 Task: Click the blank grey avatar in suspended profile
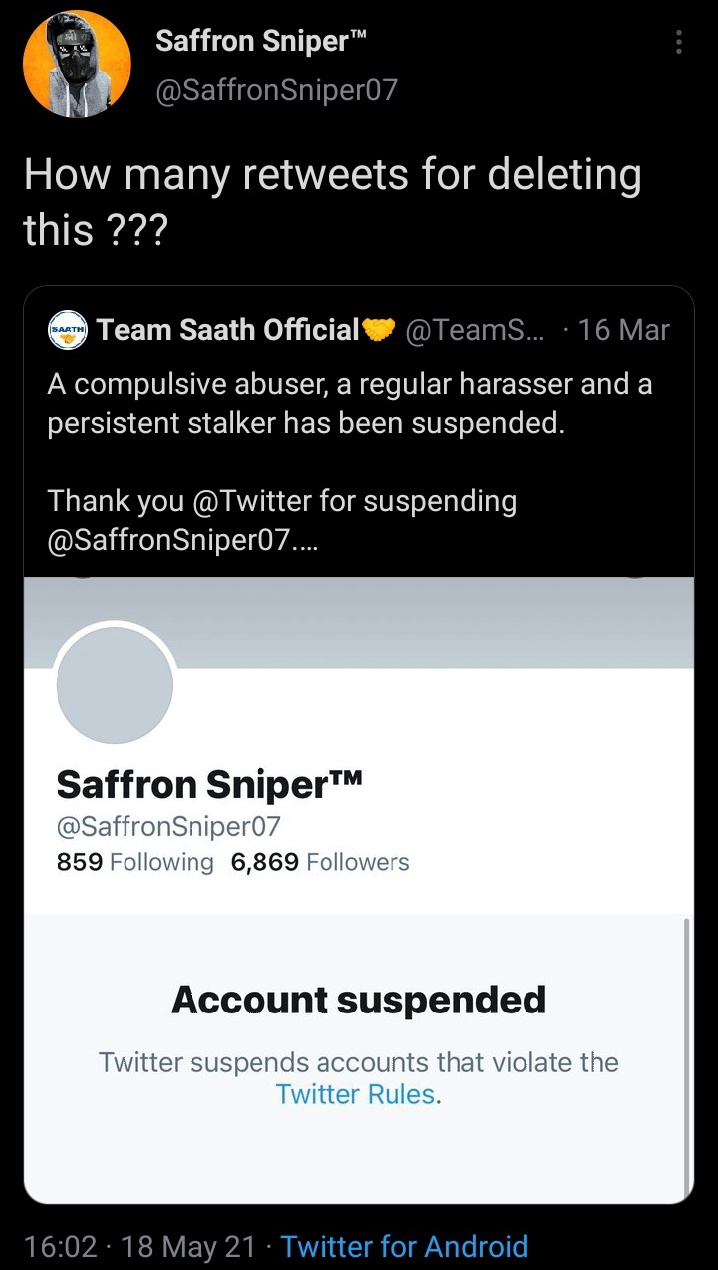115,686
